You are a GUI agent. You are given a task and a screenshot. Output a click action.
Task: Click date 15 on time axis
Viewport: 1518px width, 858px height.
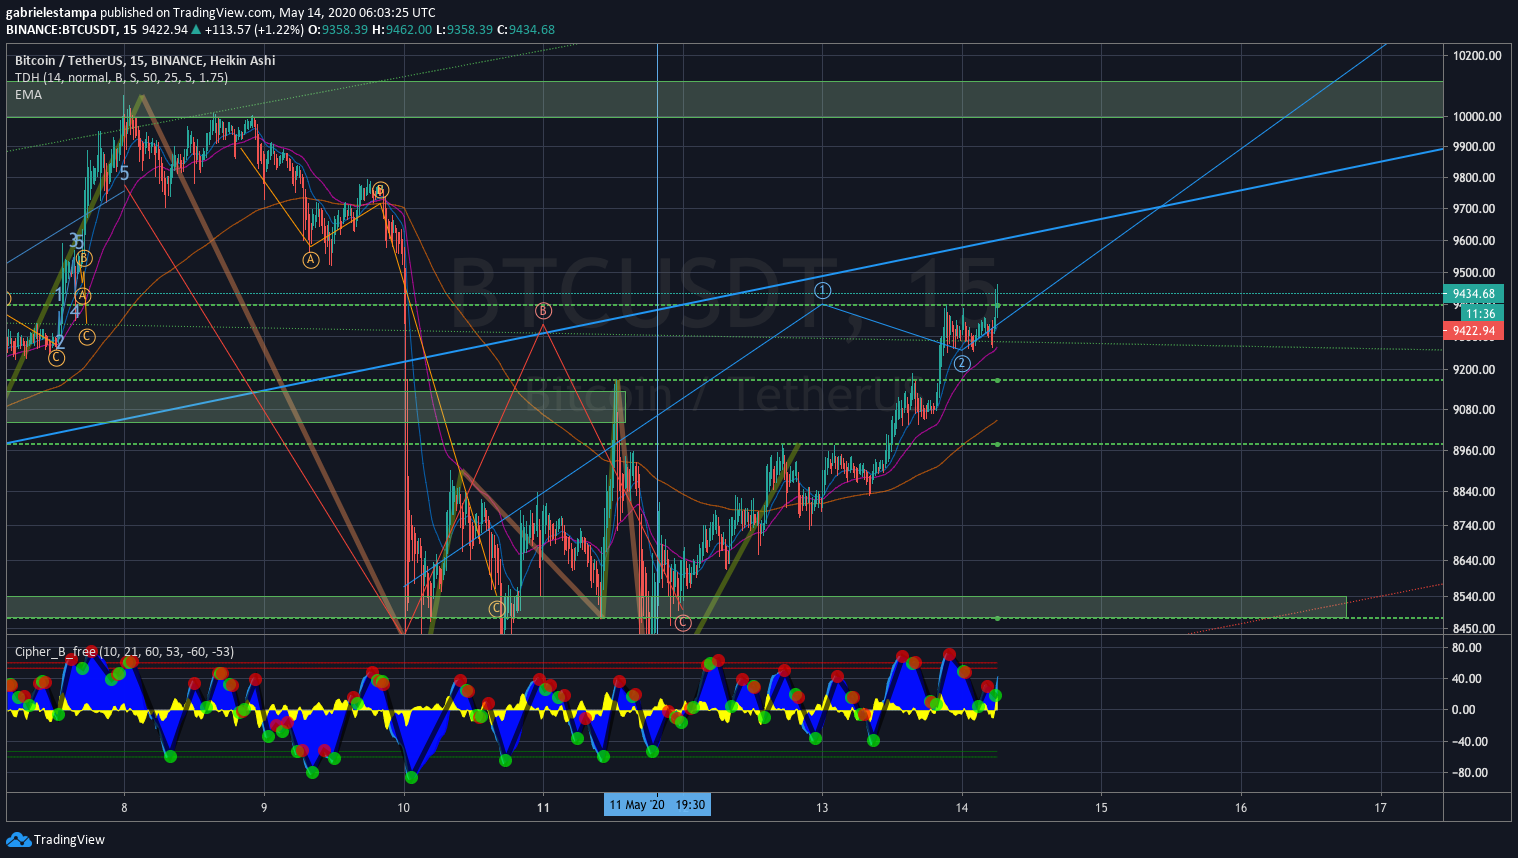click(x=1101, y=808)
